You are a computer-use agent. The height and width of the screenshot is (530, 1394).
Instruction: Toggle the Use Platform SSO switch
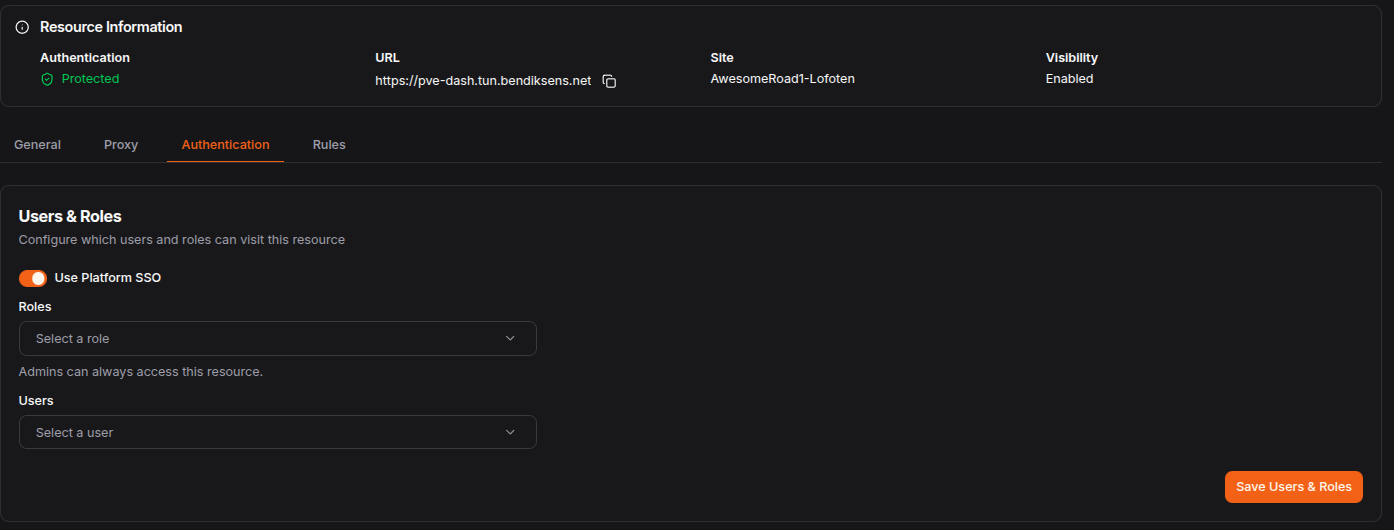click(33, 278)
